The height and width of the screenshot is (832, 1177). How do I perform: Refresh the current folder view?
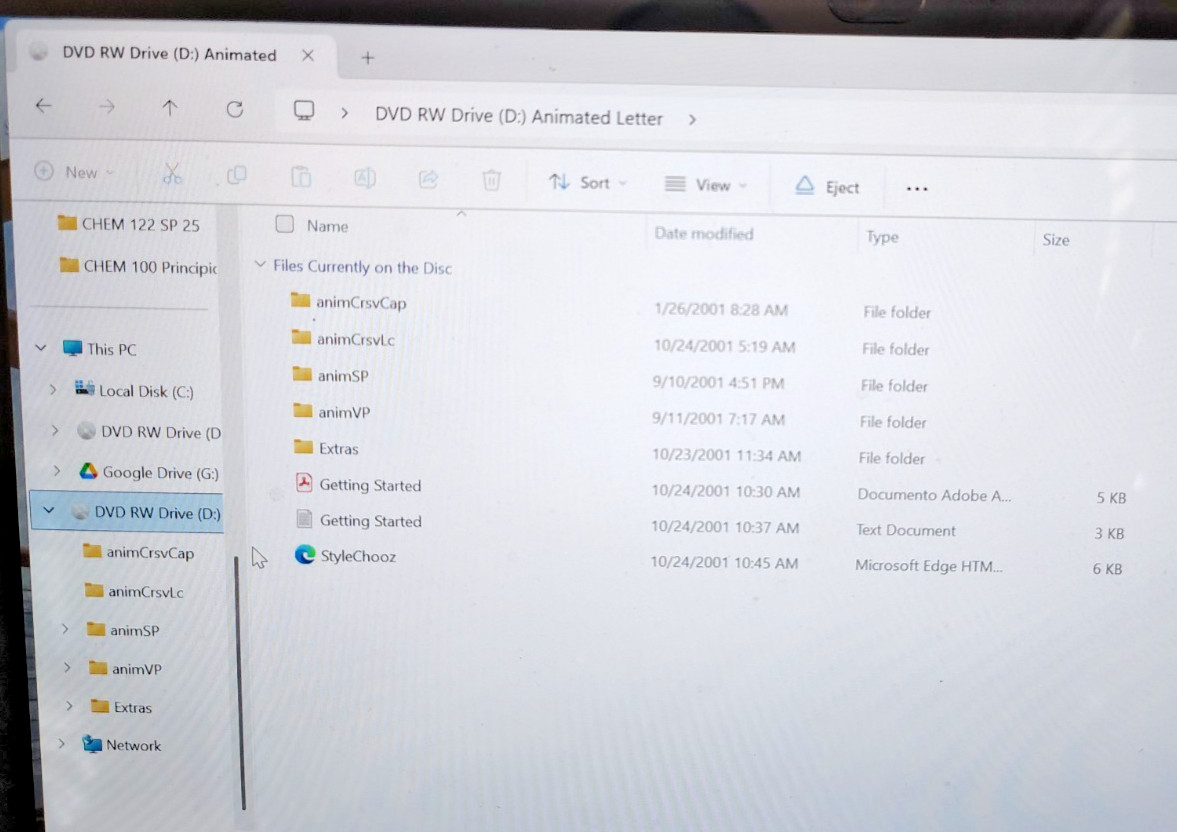tap(235, 110)
